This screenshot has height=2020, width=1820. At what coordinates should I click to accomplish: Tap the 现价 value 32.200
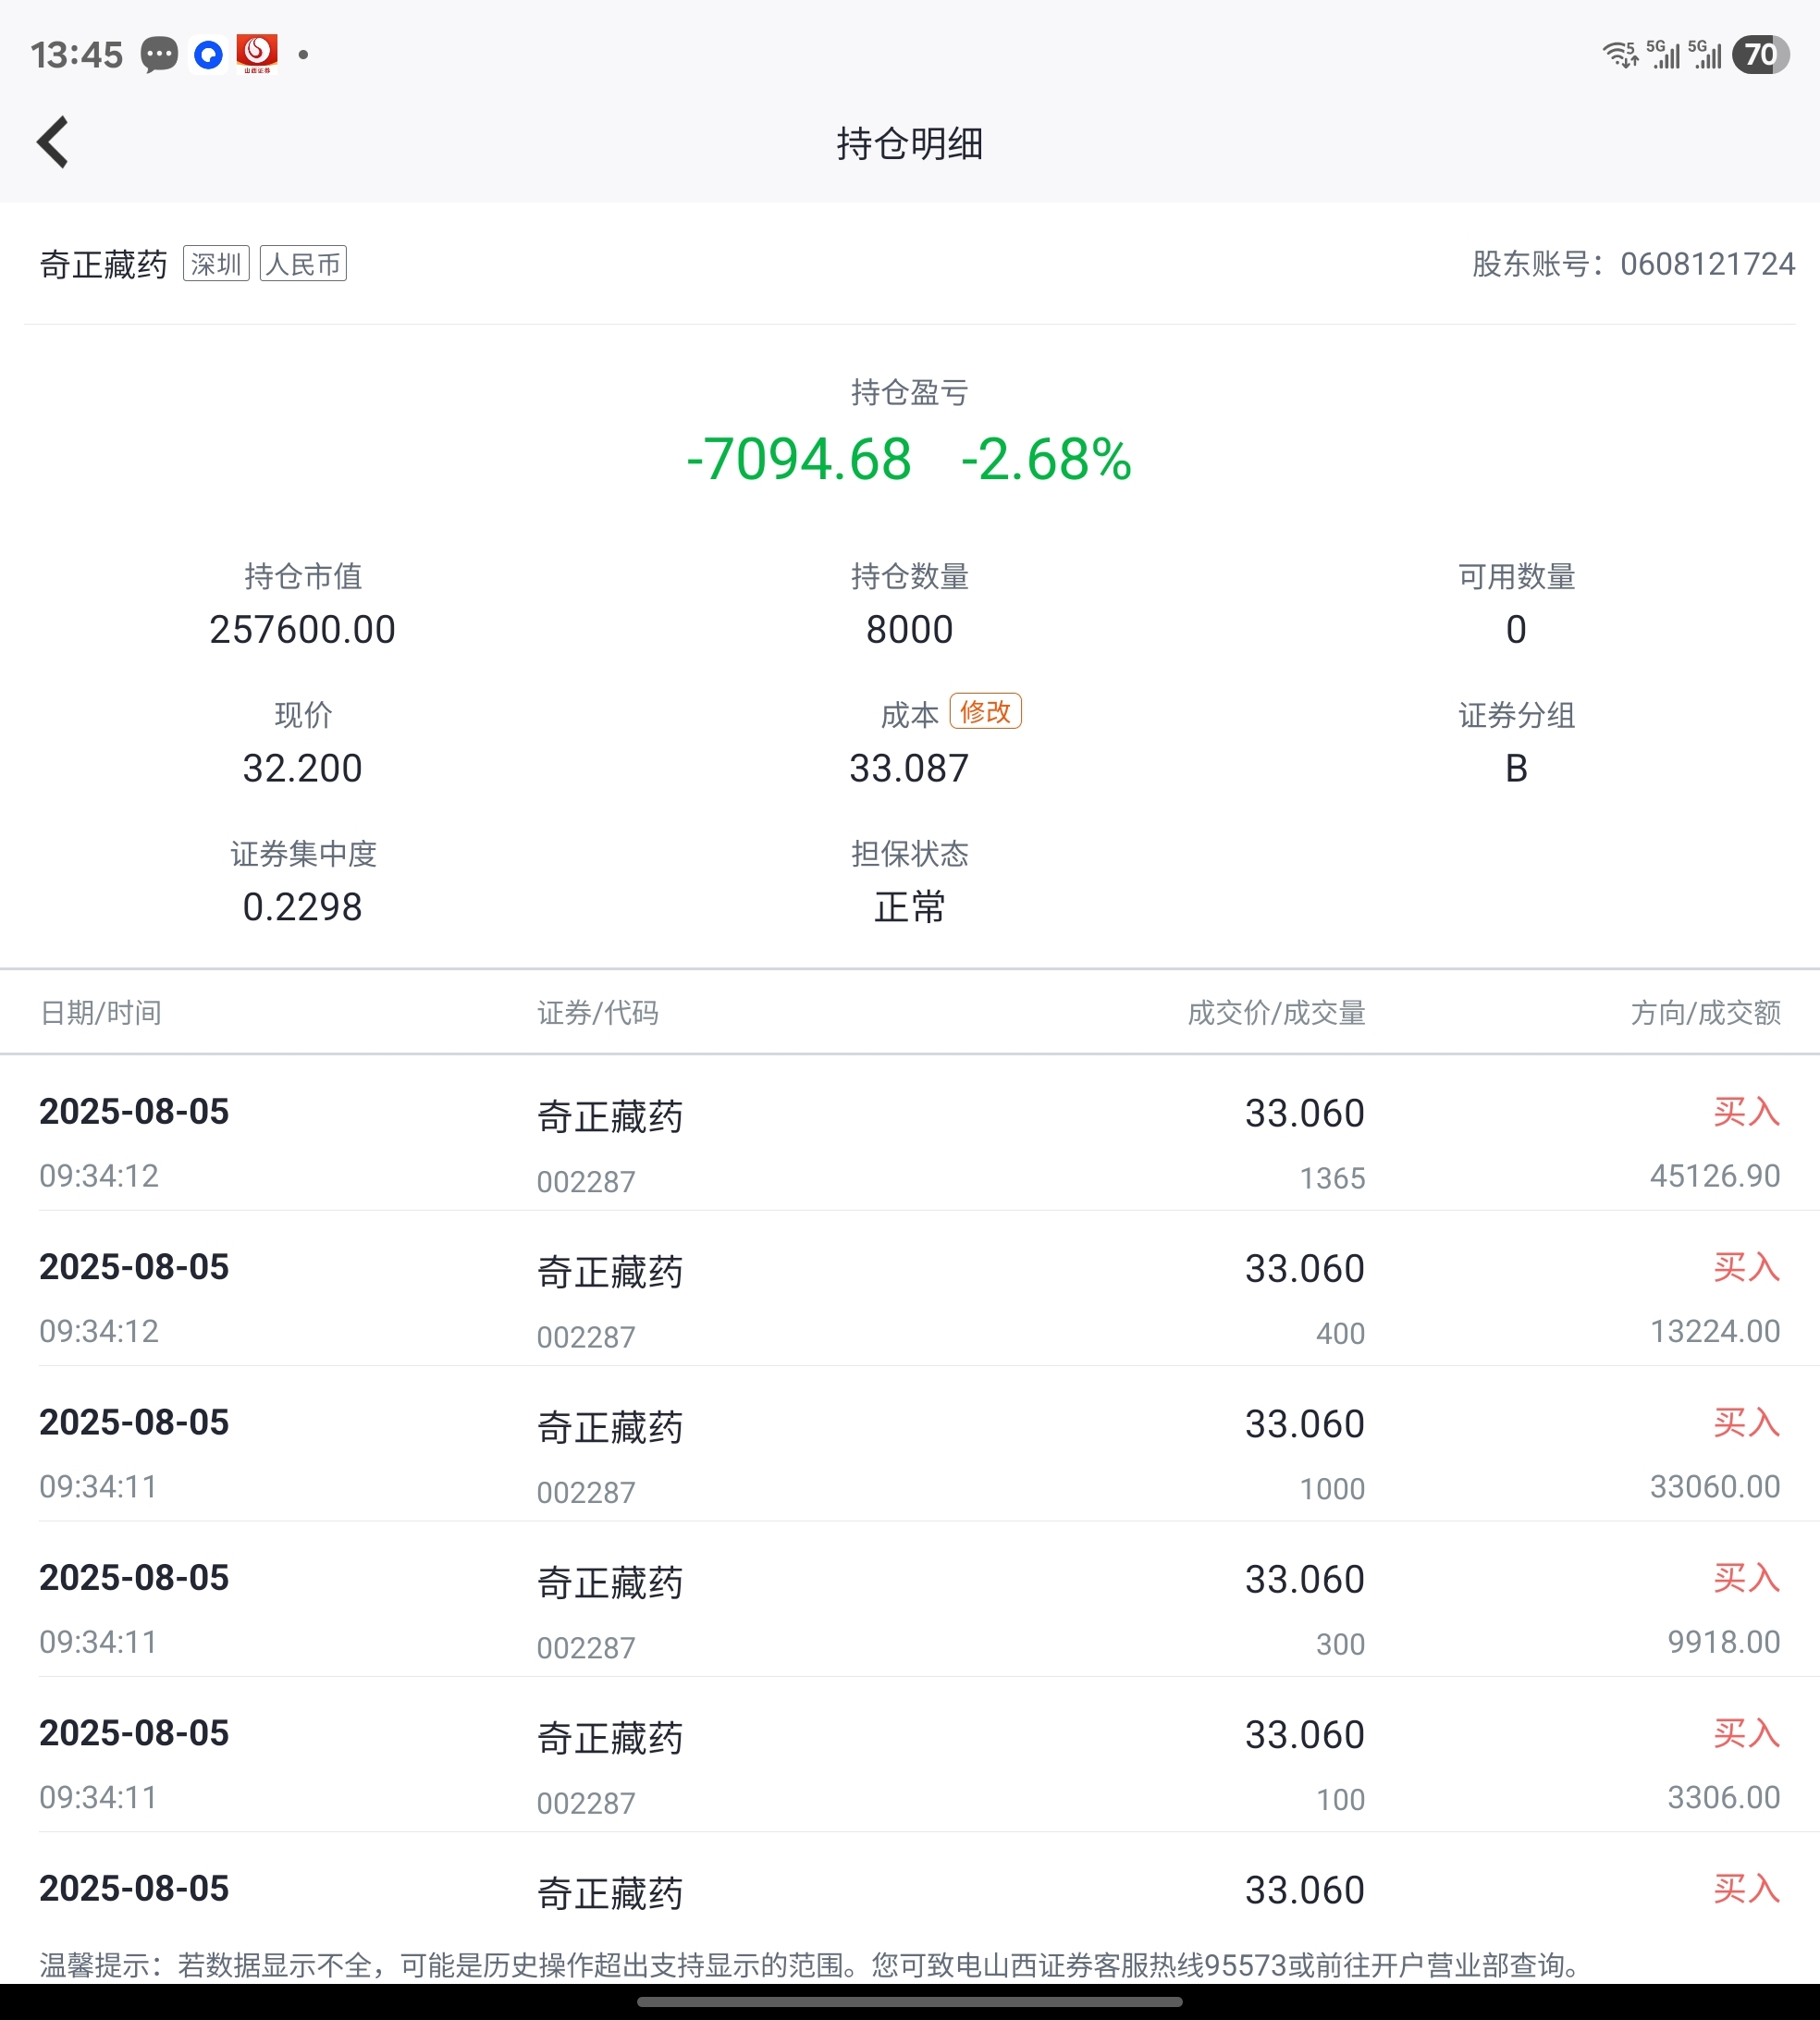click(x=303, y=768)
